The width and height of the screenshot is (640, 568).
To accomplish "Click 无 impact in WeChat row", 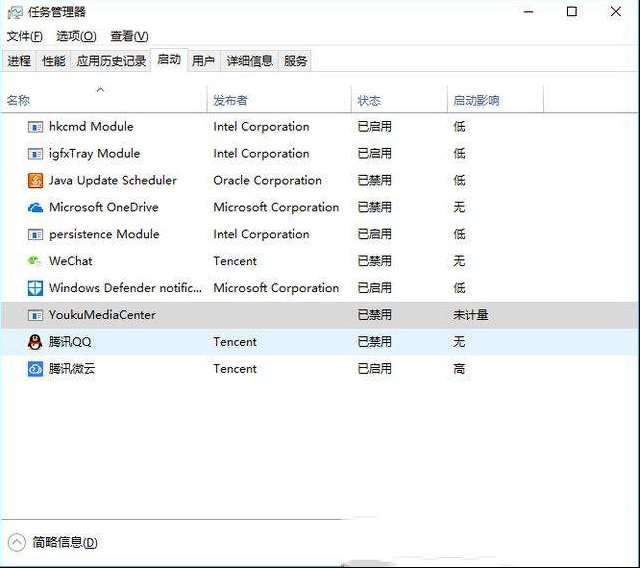I will click(x=459, y=261).
